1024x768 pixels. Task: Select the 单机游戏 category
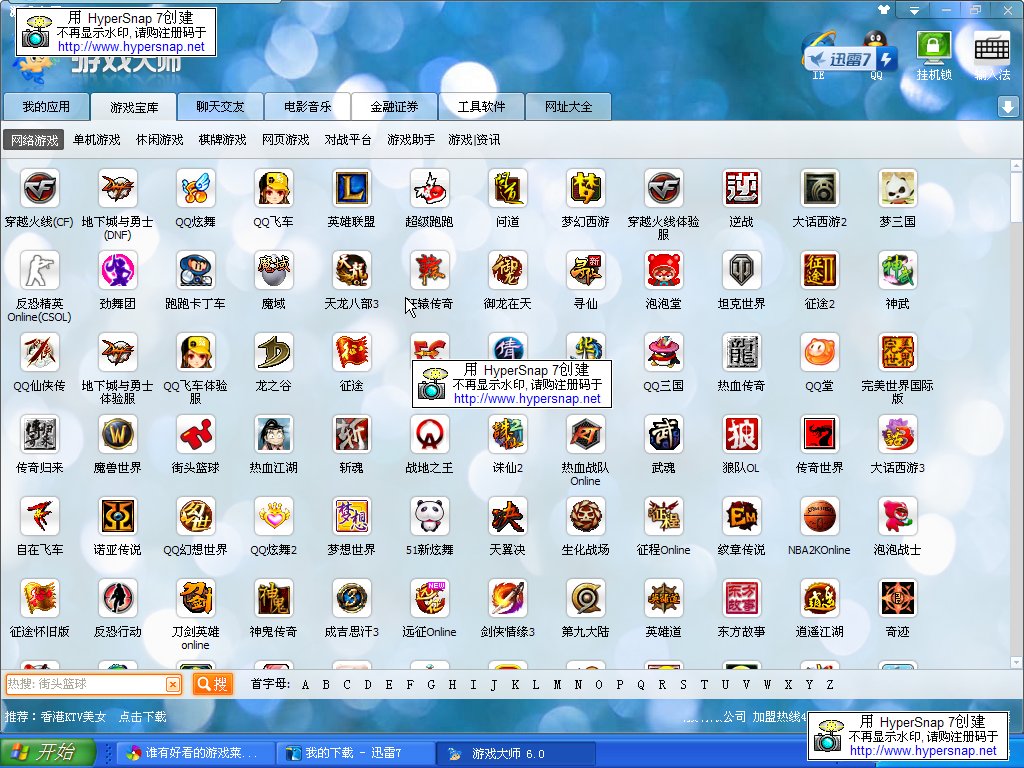click(96, 140)
